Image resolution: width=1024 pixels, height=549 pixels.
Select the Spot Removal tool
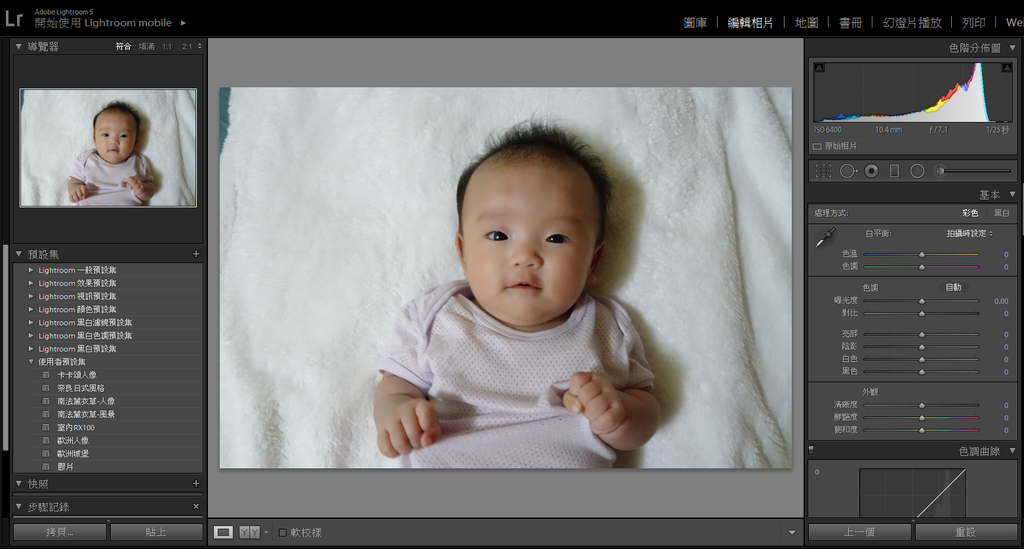tap(848, 171)
